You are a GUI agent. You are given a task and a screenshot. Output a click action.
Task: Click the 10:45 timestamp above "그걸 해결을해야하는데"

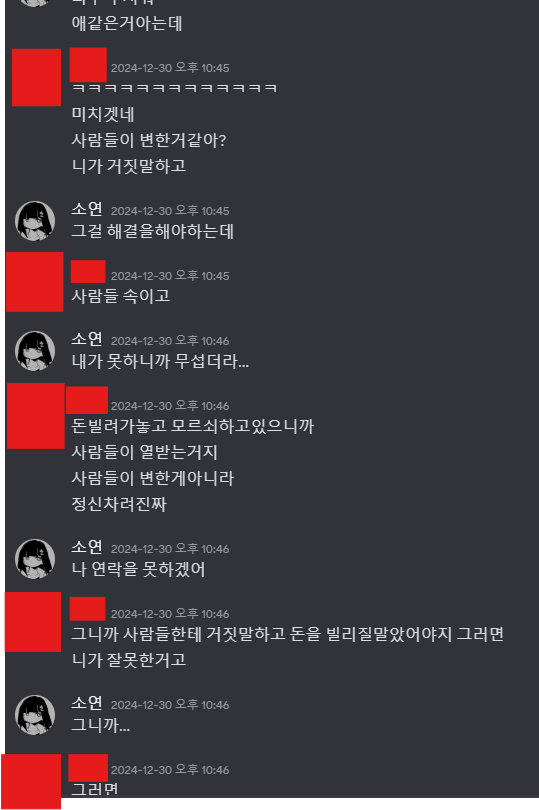pos(170,211)
